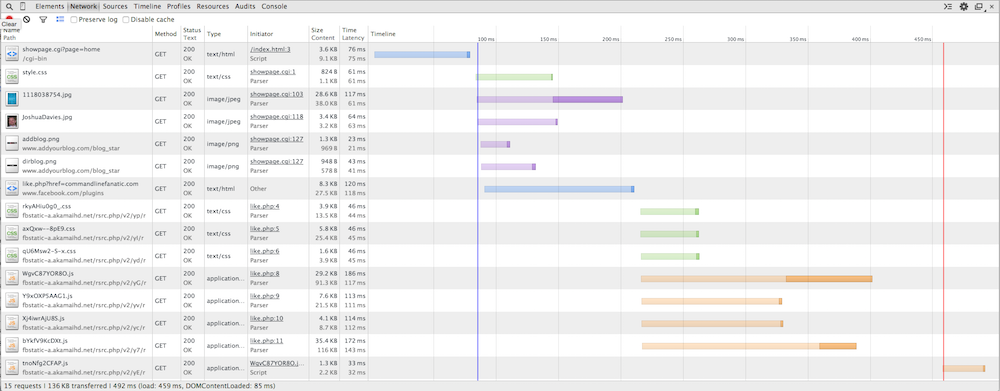This screenshot has width=1000, height=391.
Task: Clear the network log
Action: pyautogui.click(x=26, y=20)
